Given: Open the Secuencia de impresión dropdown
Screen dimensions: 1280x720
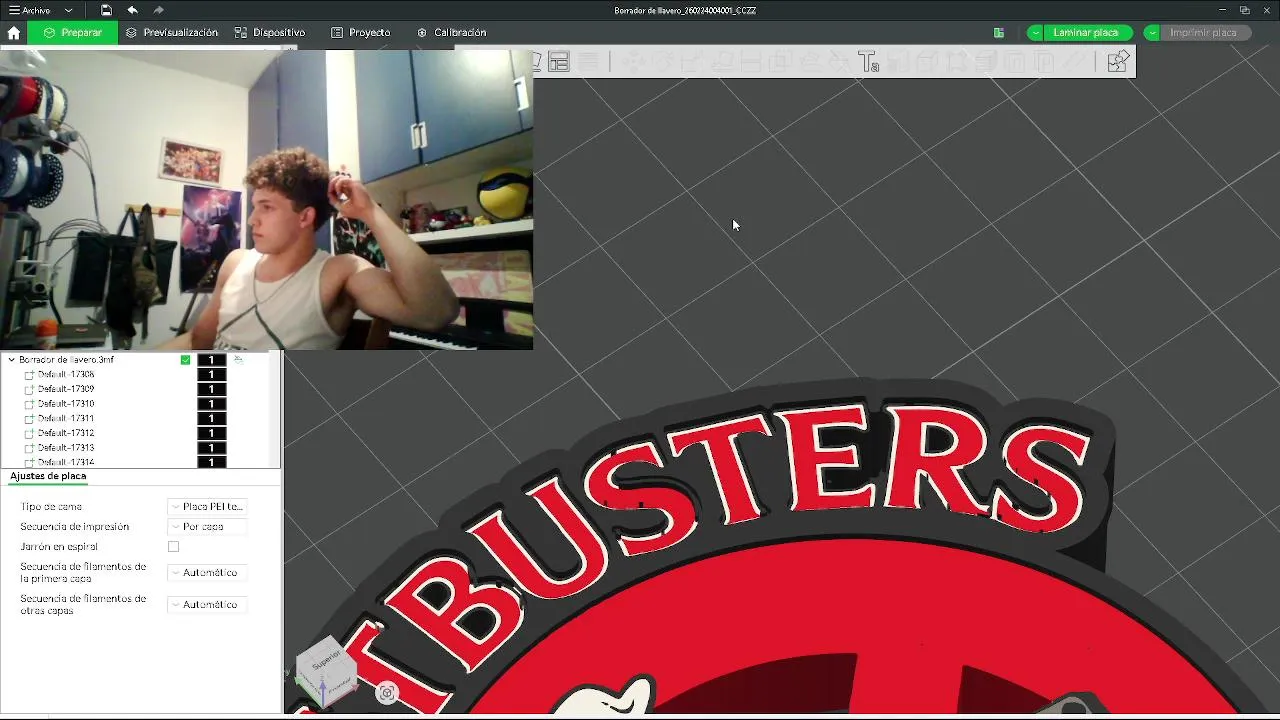Looking at the screenshot, I should click(207, 527).
